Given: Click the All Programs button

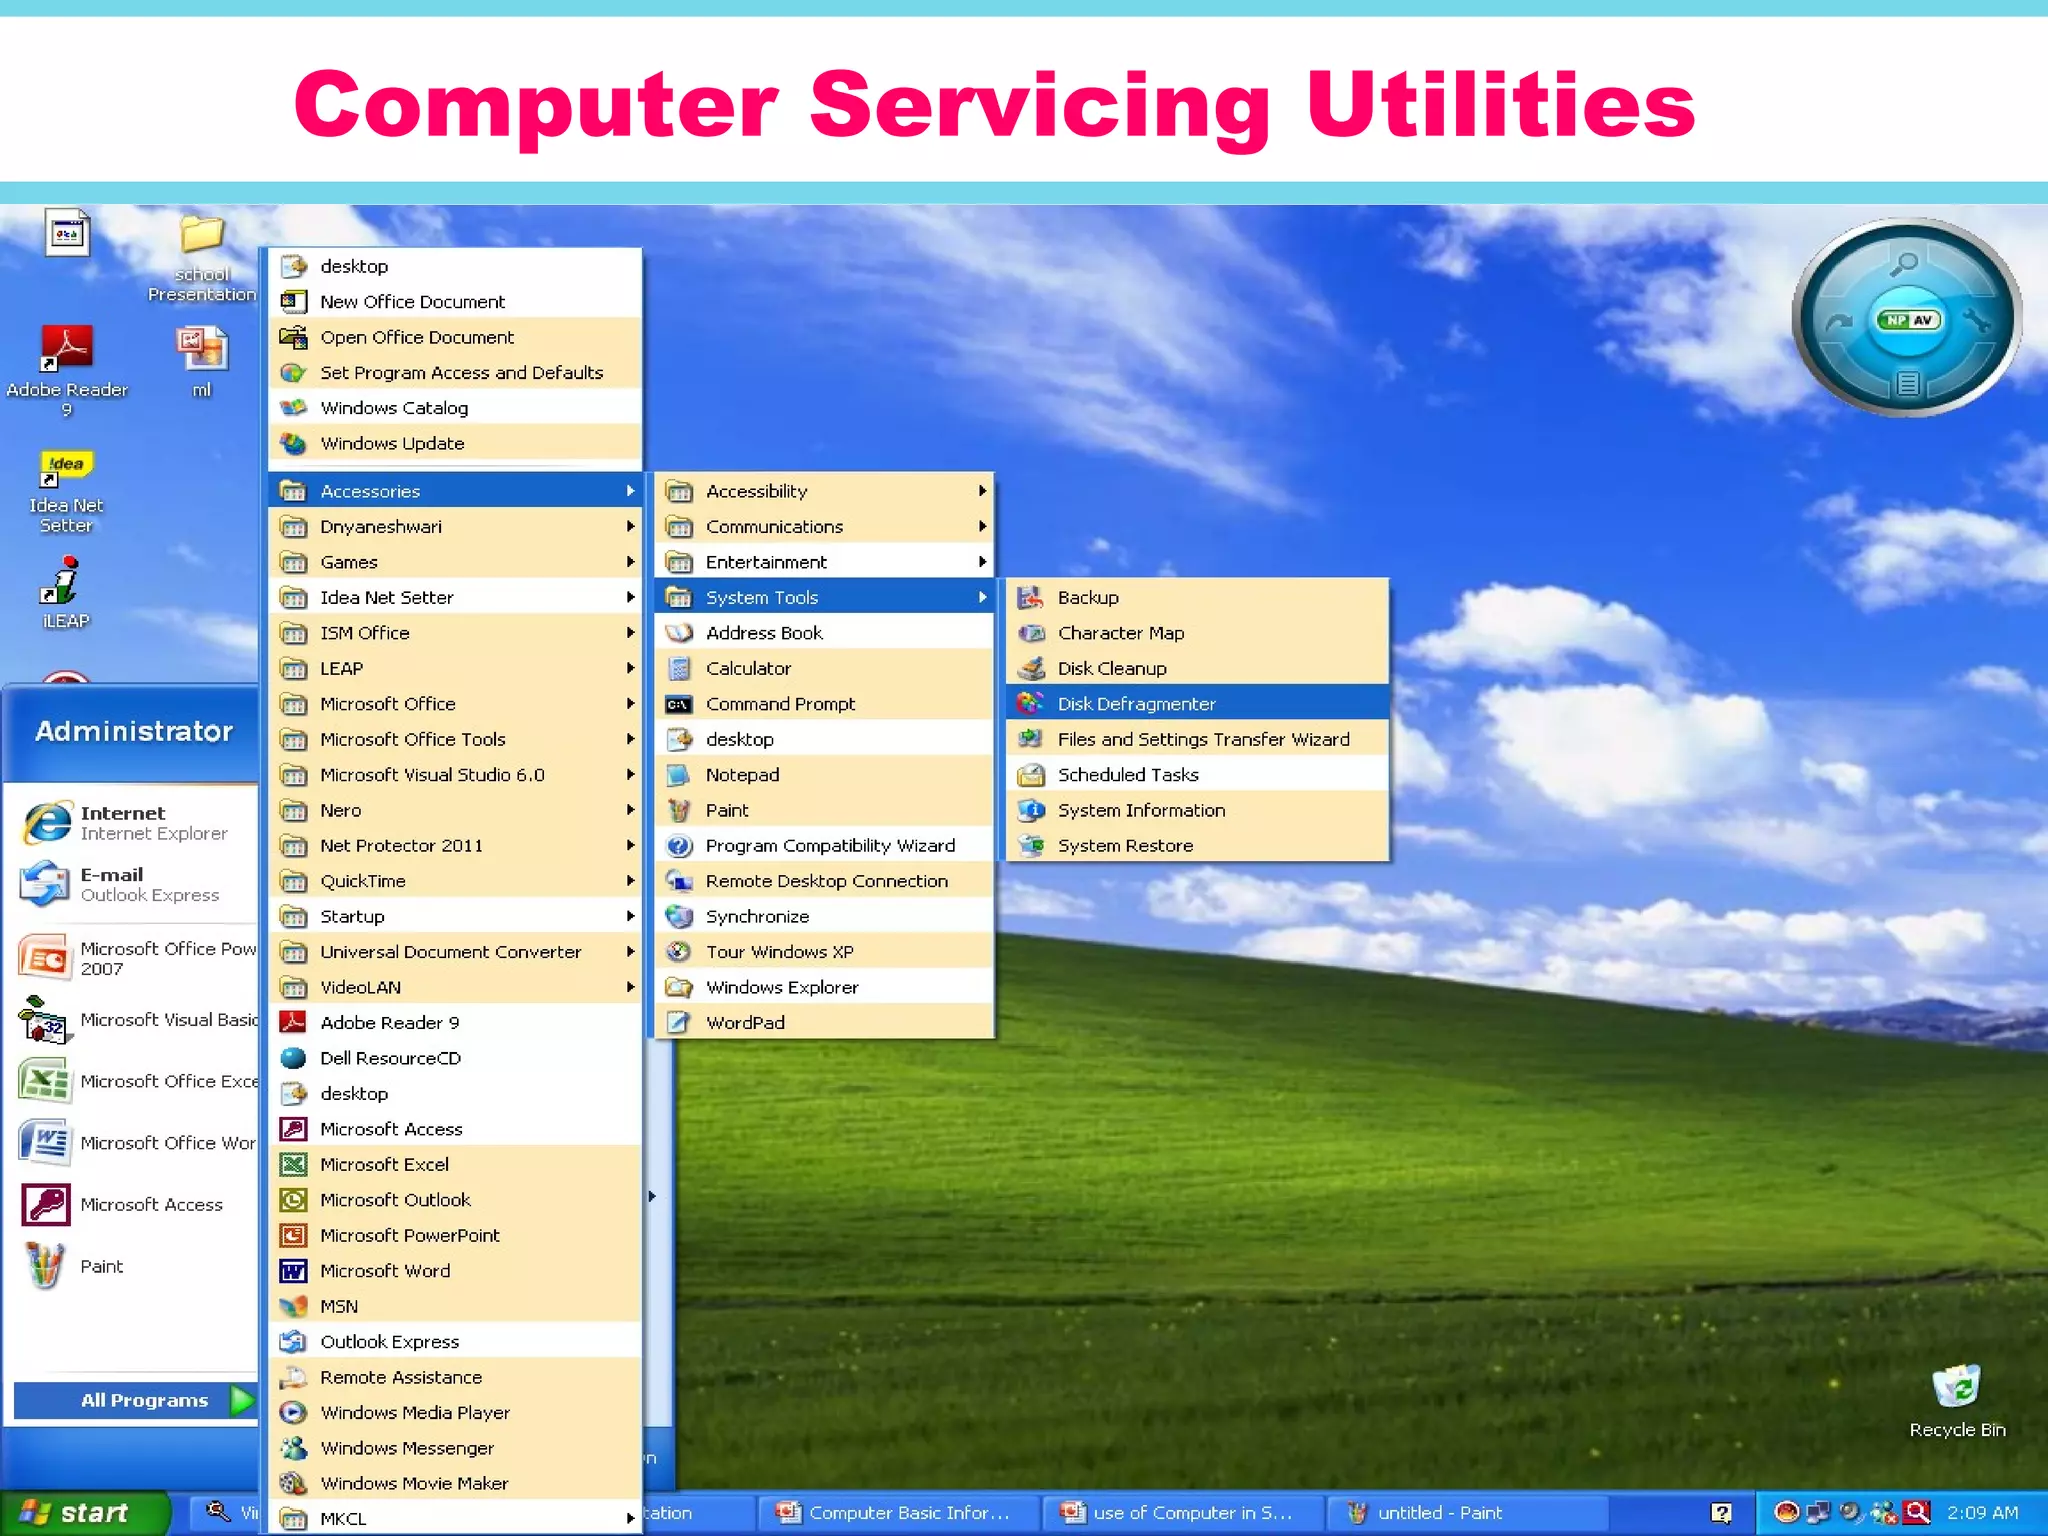Looking at the screenshot, I should click(136, 1400).
